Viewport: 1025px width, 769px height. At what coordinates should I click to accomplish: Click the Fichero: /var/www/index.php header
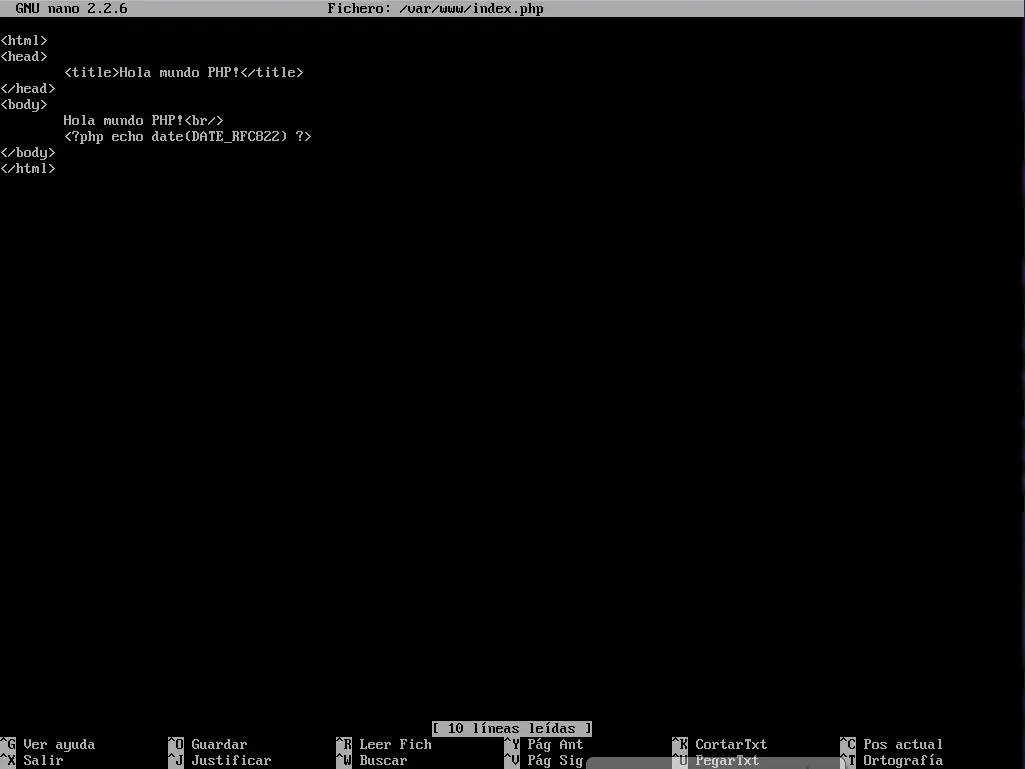[x=435, y=9]
